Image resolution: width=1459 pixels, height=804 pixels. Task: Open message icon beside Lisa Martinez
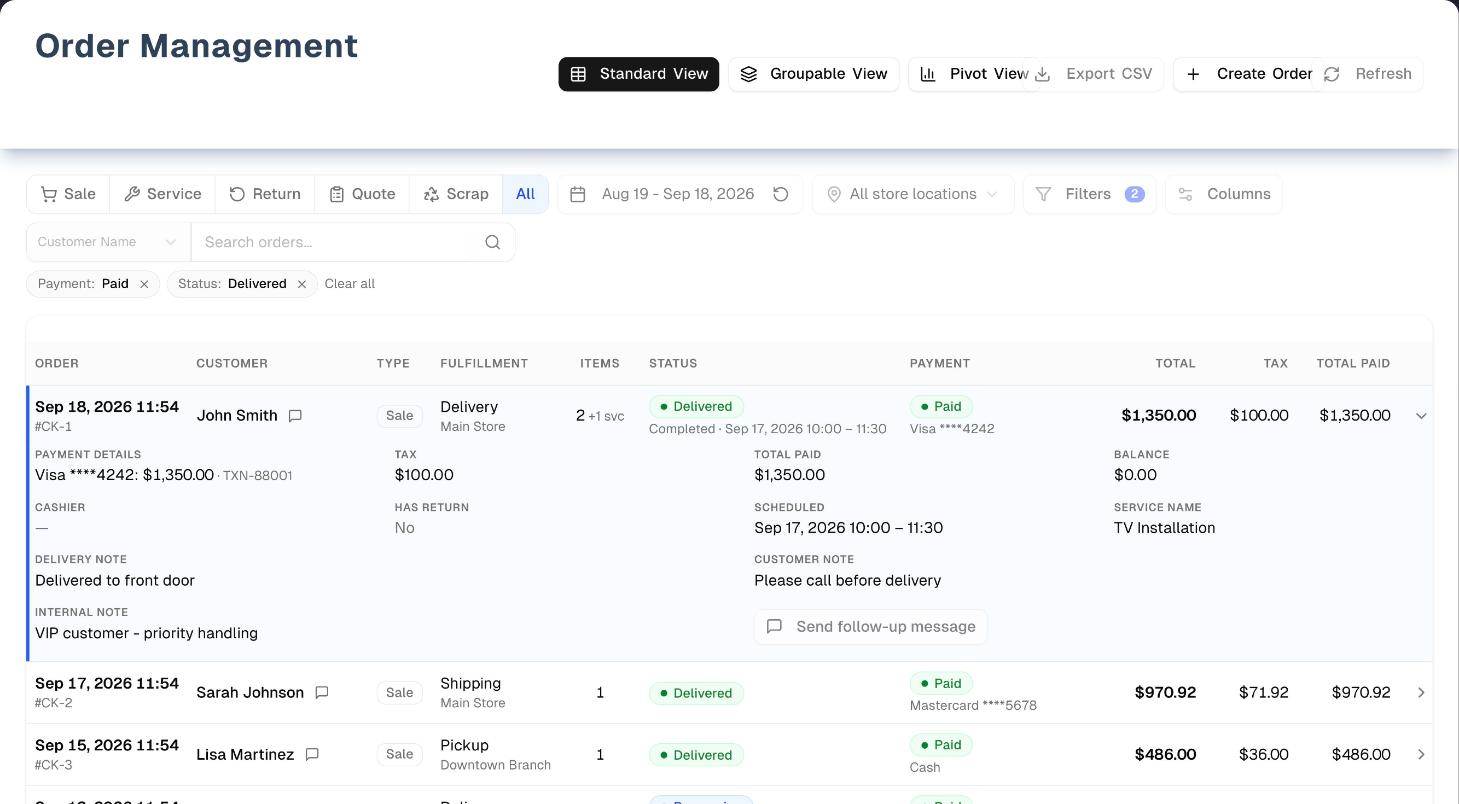coord(312,755)
